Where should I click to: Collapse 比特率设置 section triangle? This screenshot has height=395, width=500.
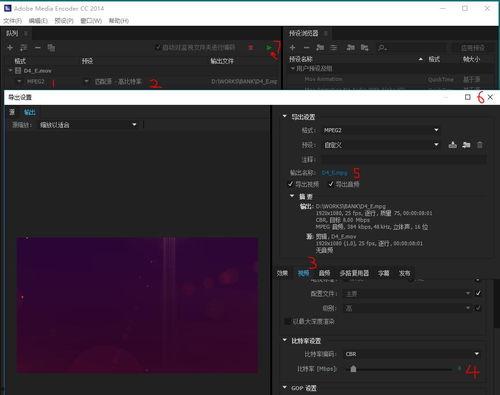click(x=285, y=340)
